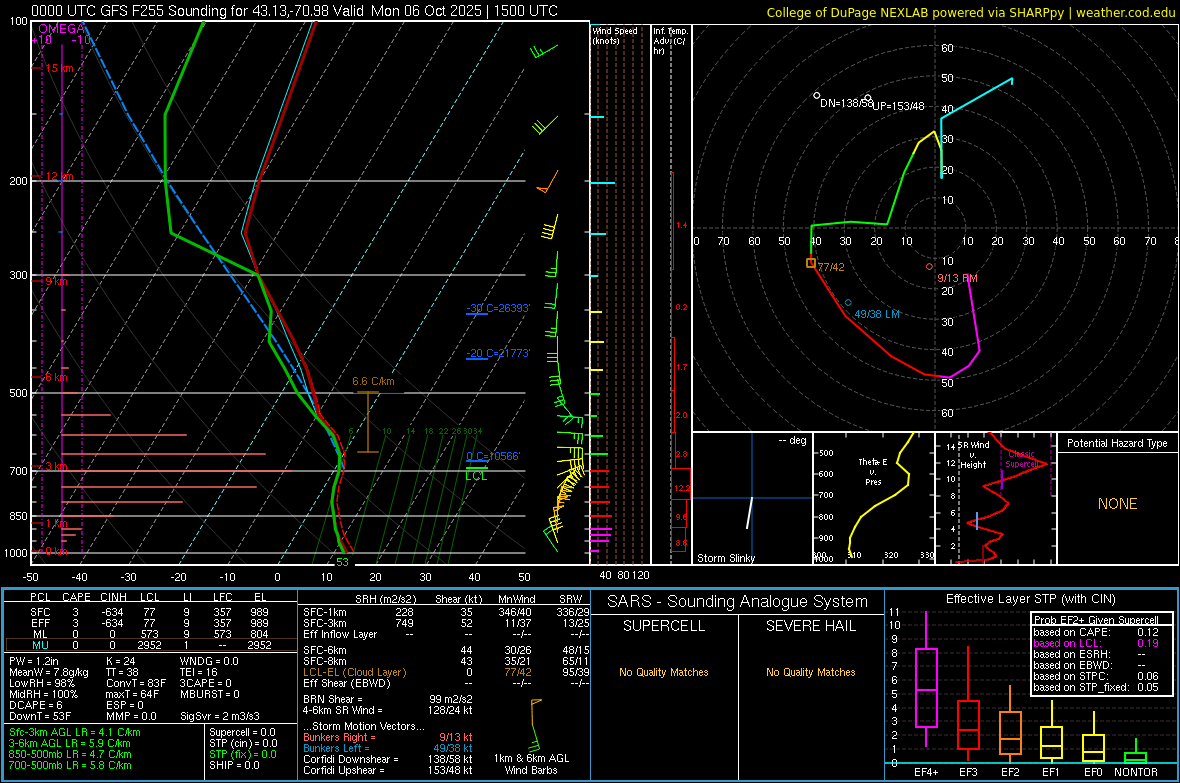
Task: Click 'No Quality Matches' under SUPERCELL
Action: pyautogui.click(x=664, y=672)
